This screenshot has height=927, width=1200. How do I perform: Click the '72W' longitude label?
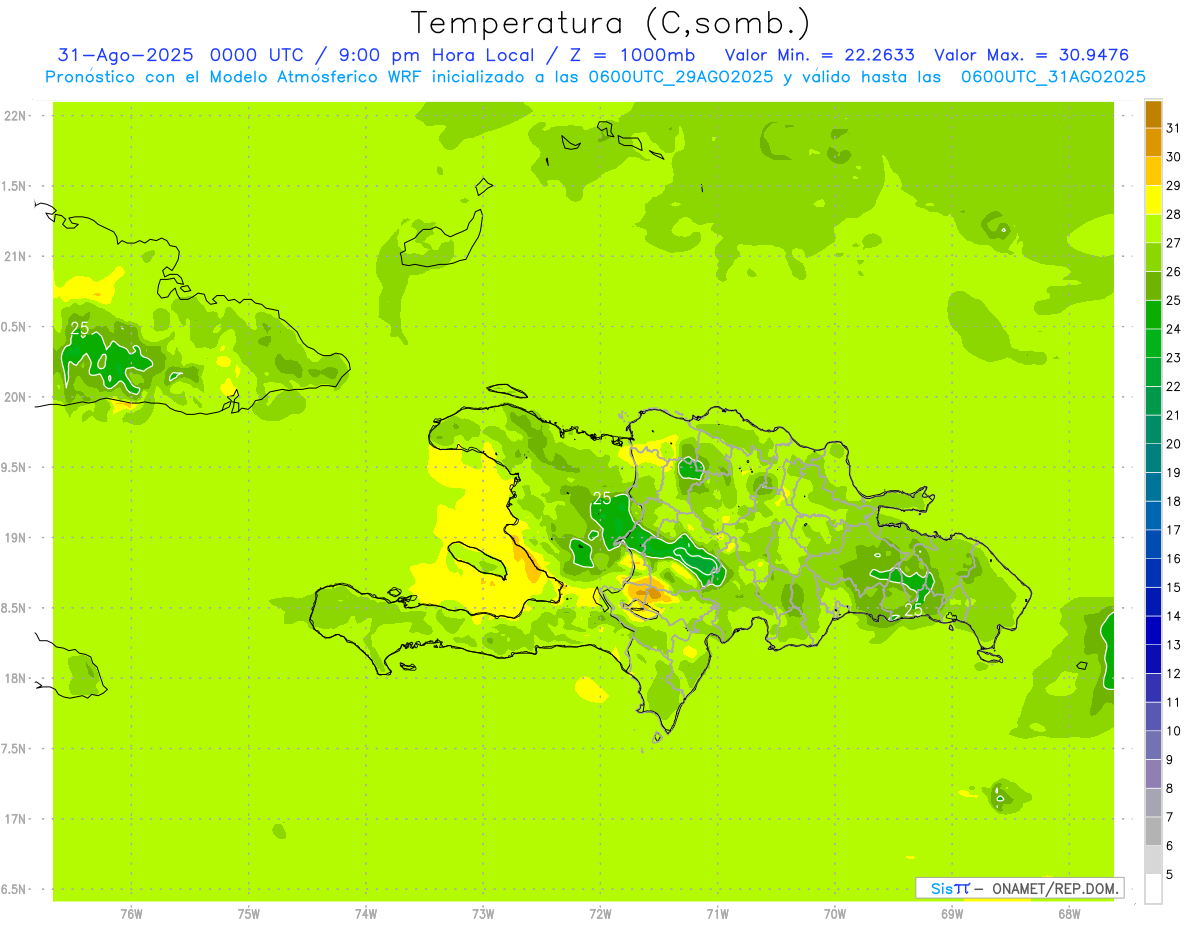[x=600, y=913]
